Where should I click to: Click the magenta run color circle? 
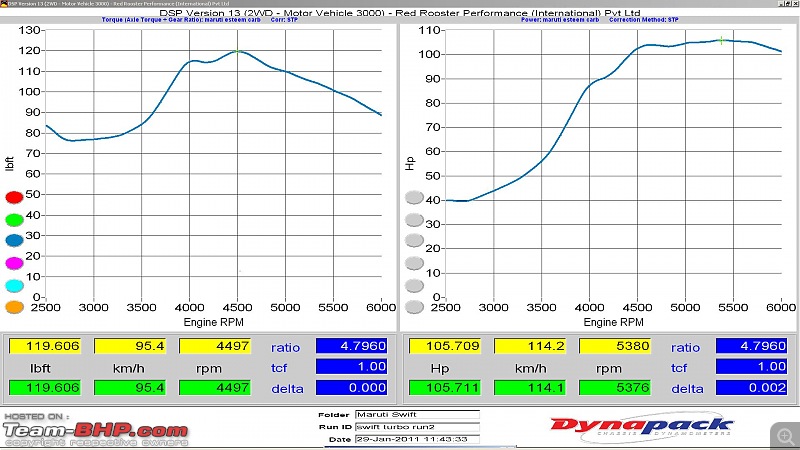tap(14, 263)
